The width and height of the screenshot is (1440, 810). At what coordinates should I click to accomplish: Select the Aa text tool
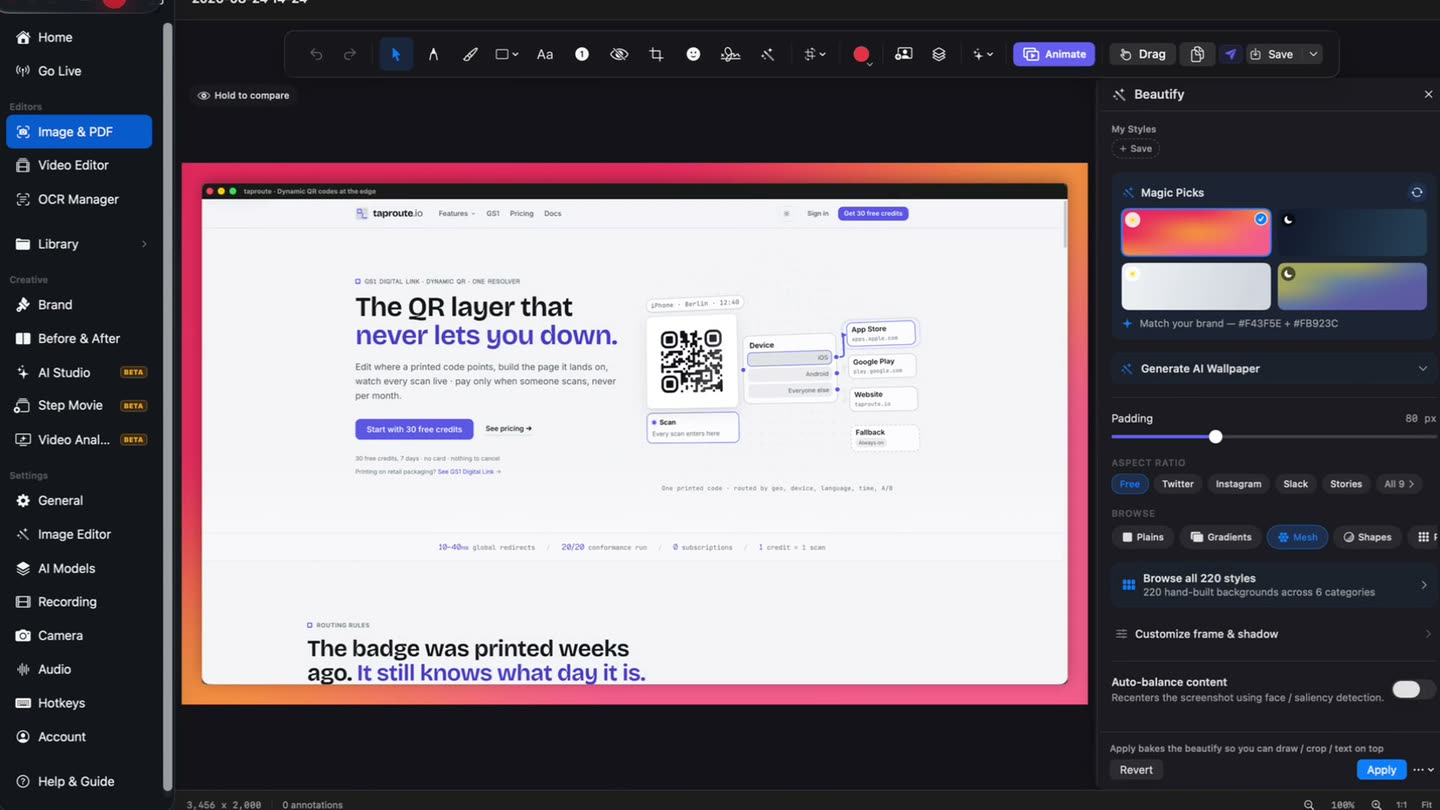click(x=545, y=54)
